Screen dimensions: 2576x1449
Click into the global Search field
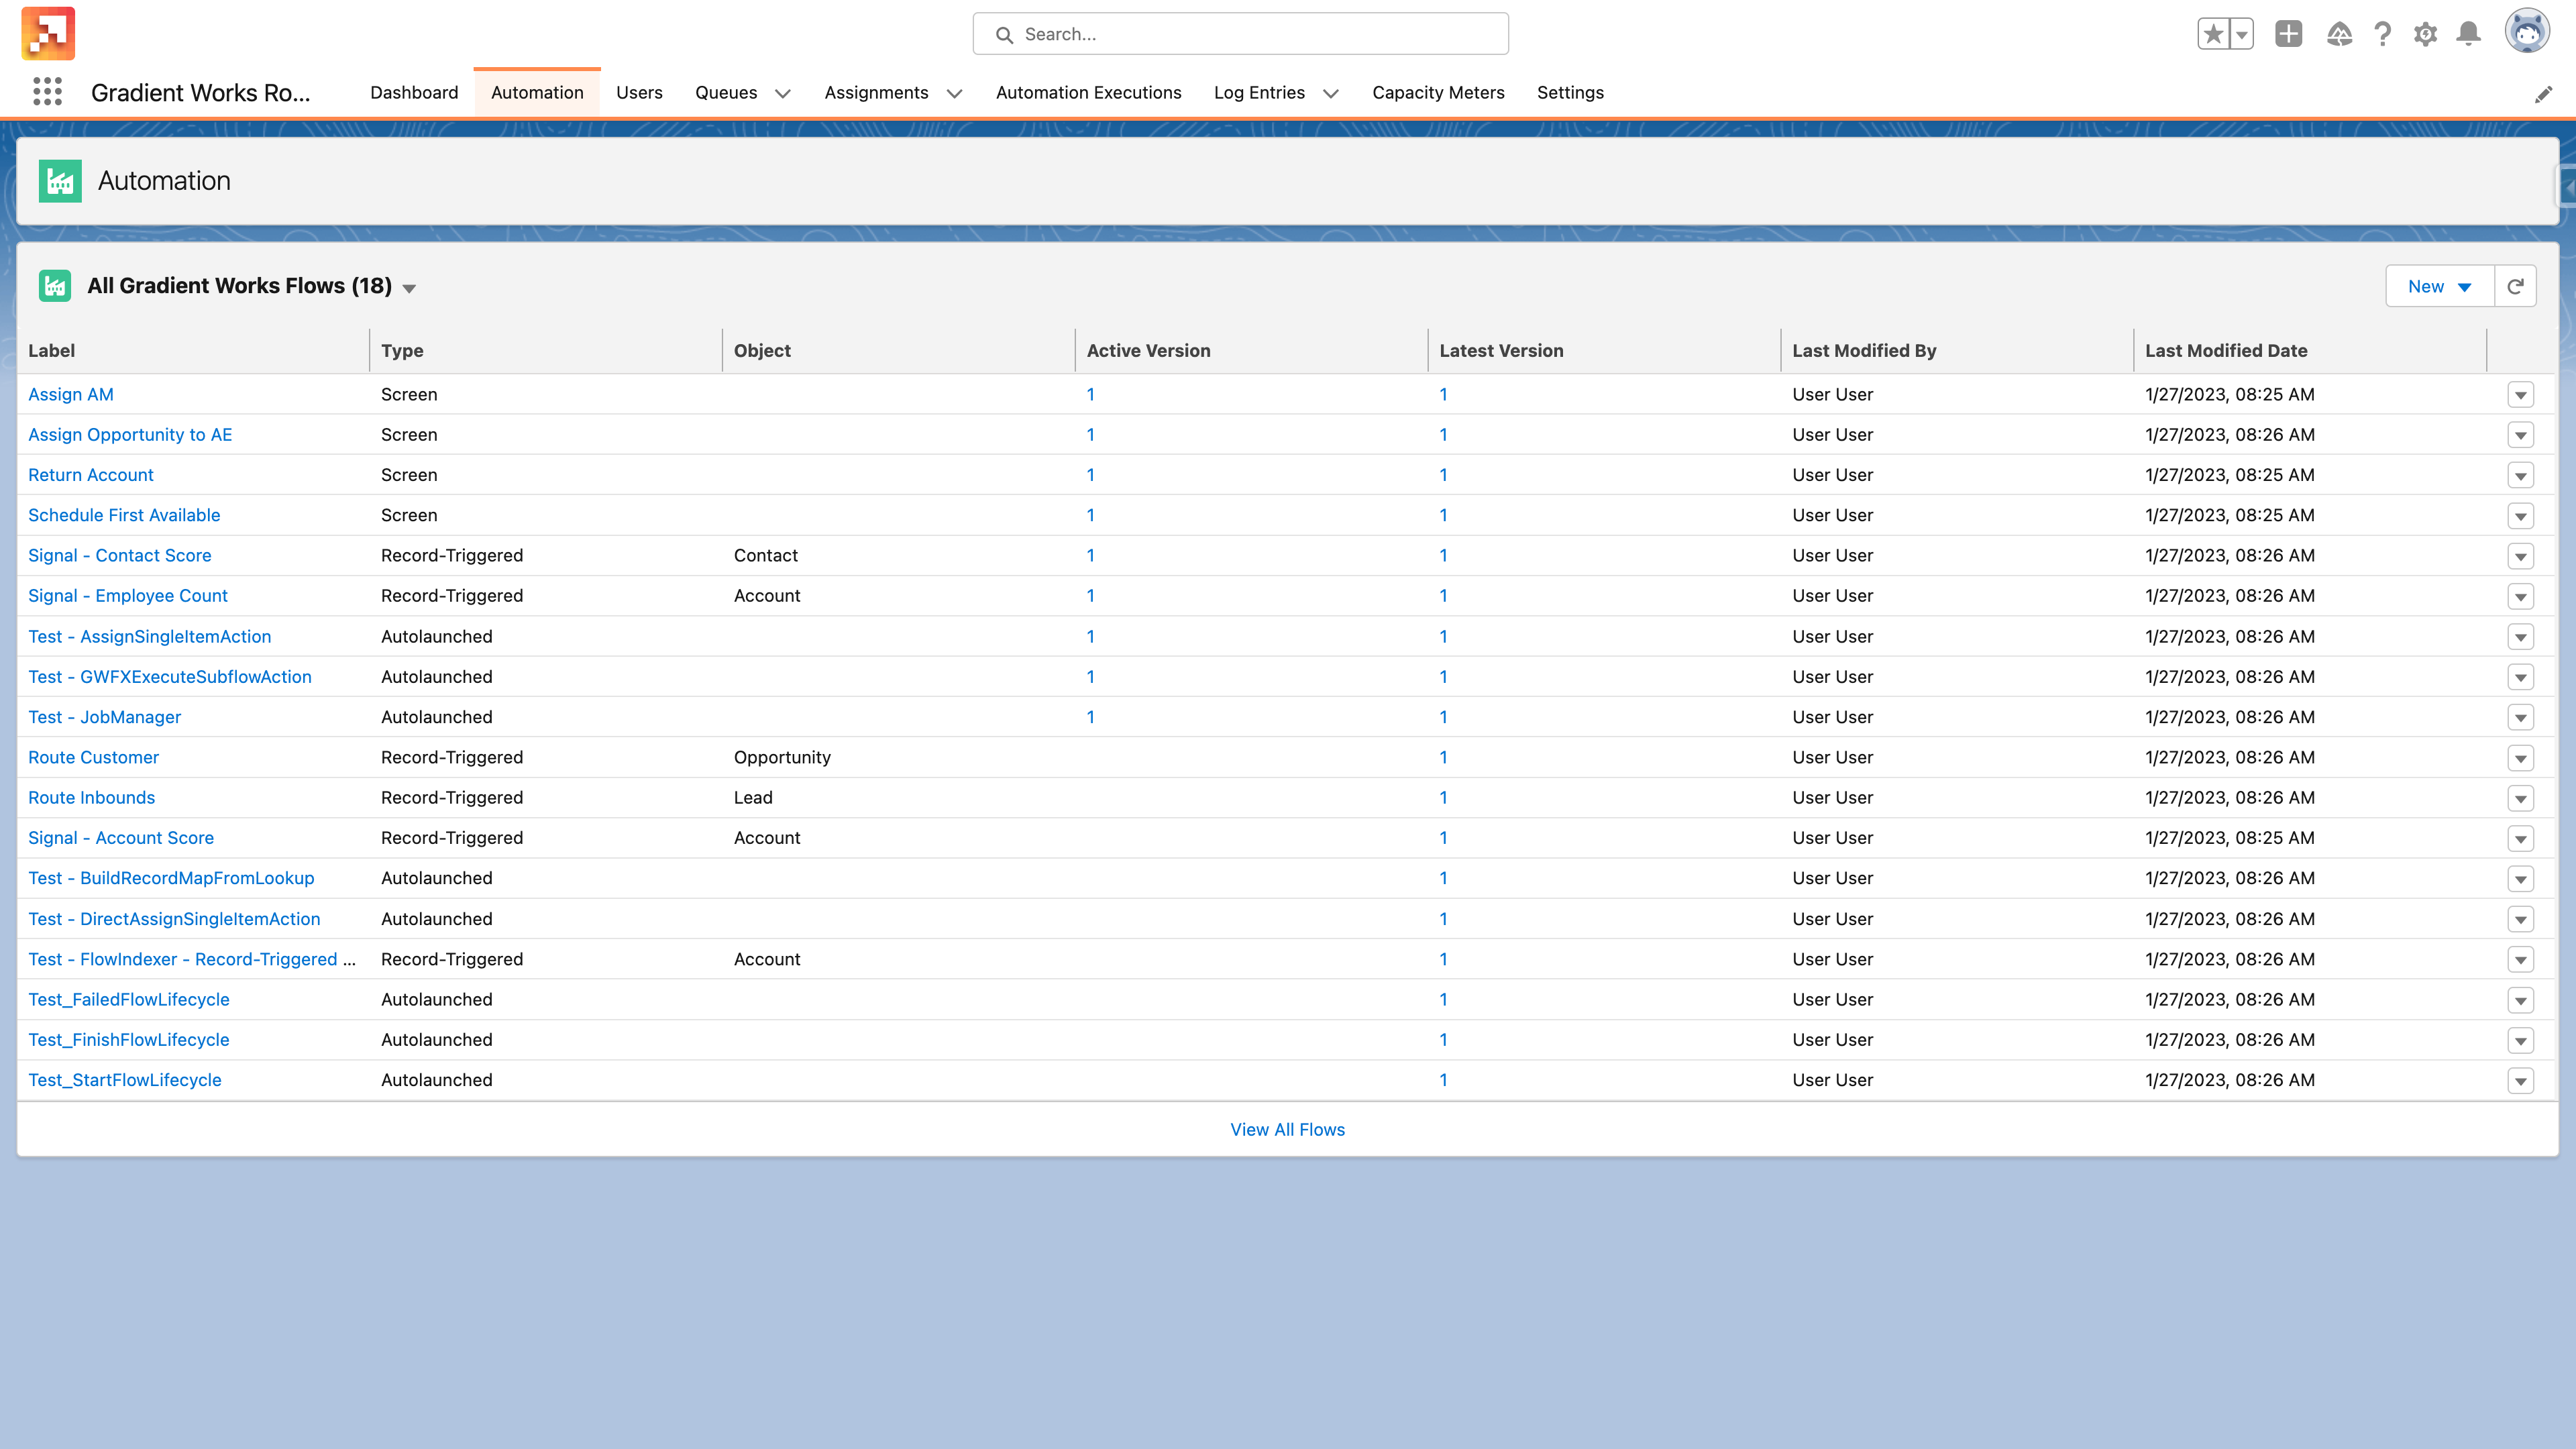click(1240, 34)
